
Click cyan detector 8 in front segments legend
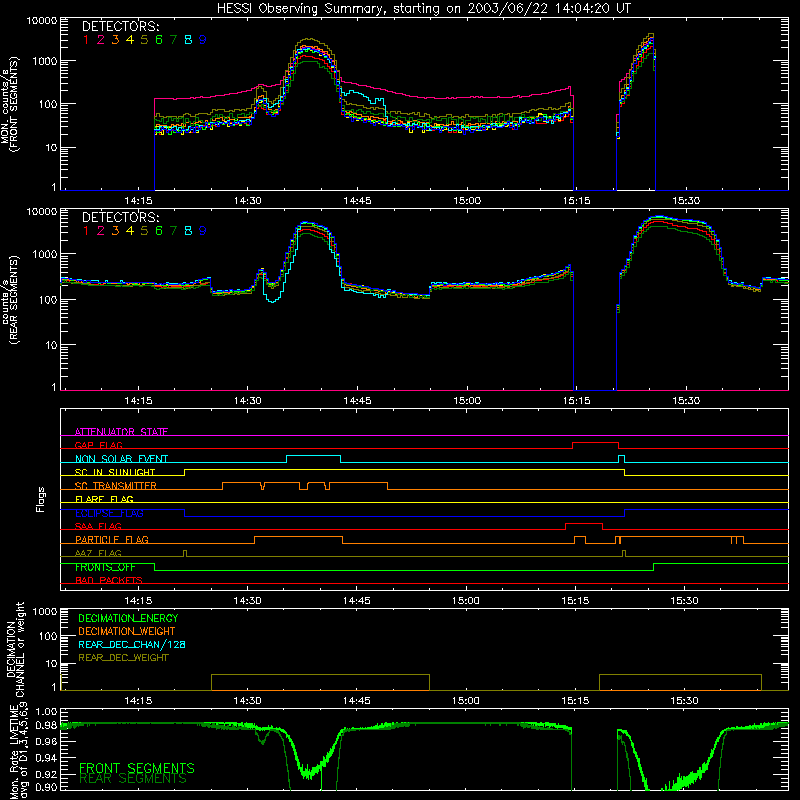[188, 40]
